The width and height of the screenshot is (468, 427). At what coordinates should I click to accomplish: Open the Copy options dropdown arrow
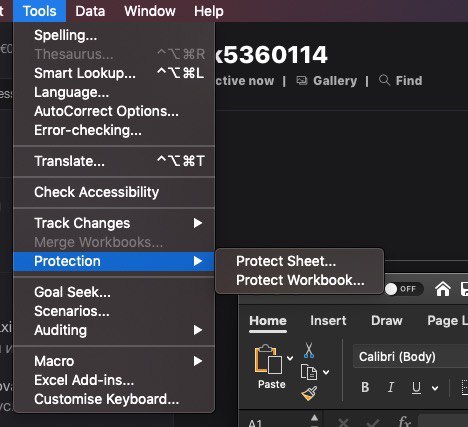pos(326,372)
